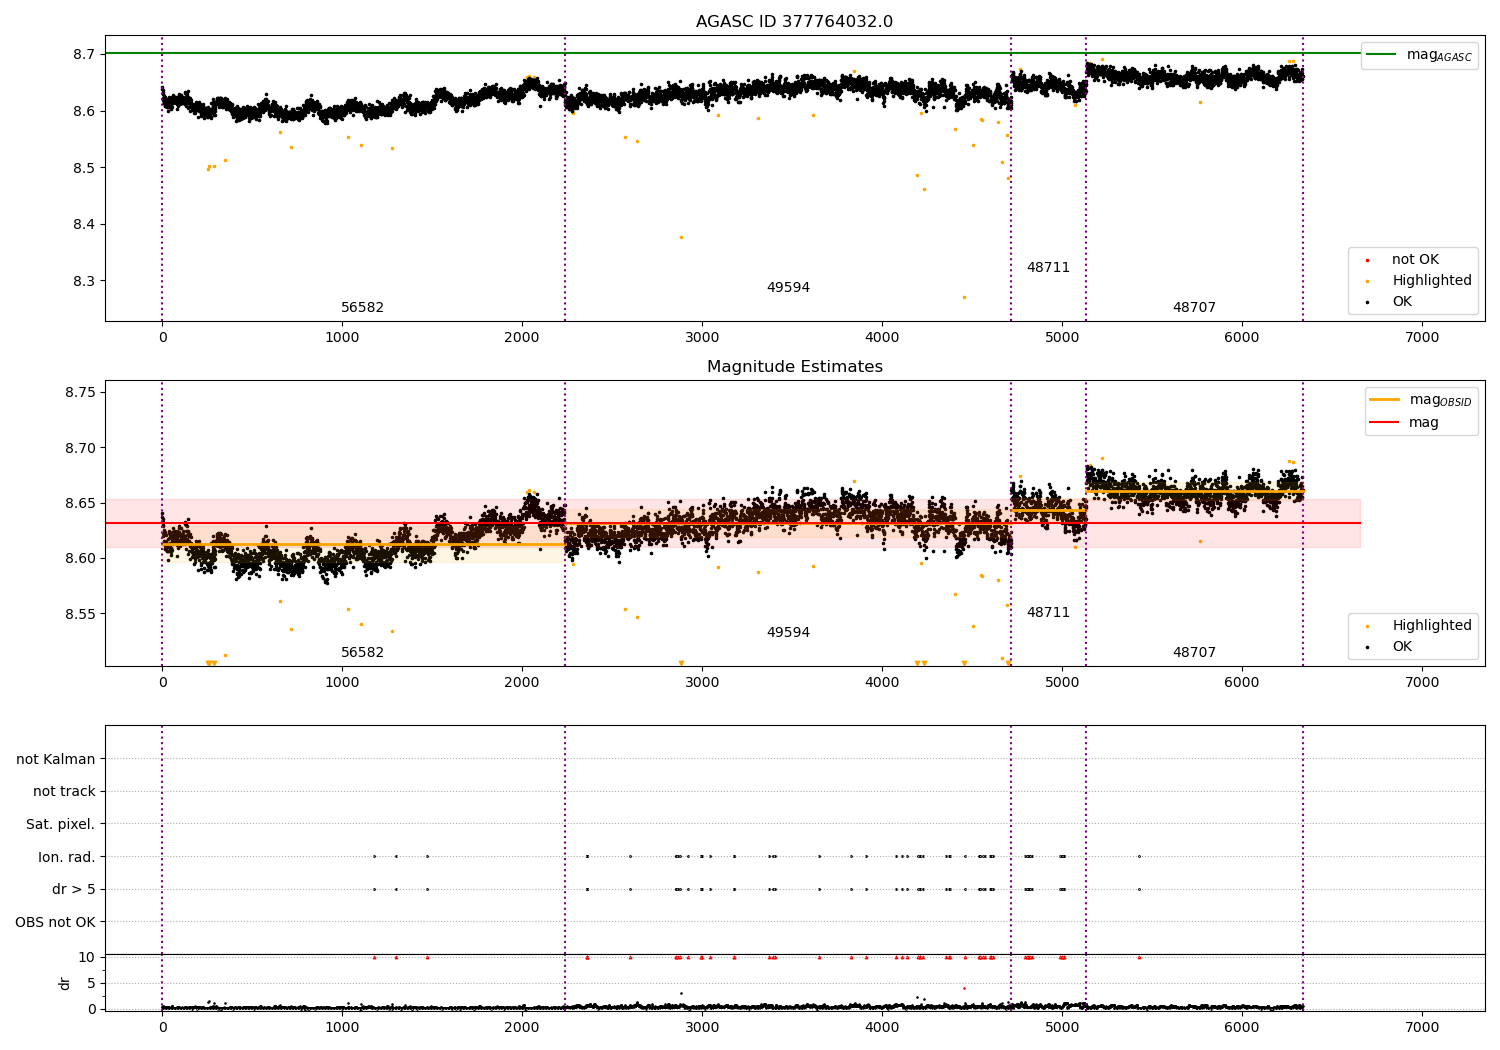This screenshot has width=1500, height=1050.
Task: Select OBSID label 48707 in Magnitude Estimates panel
Action: 1194,653
